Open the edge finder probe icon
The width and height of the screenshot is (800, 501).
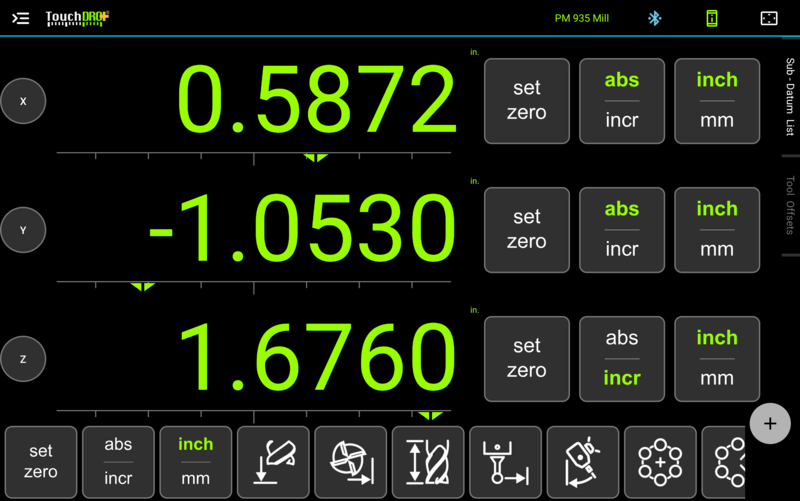pos(505,462)
